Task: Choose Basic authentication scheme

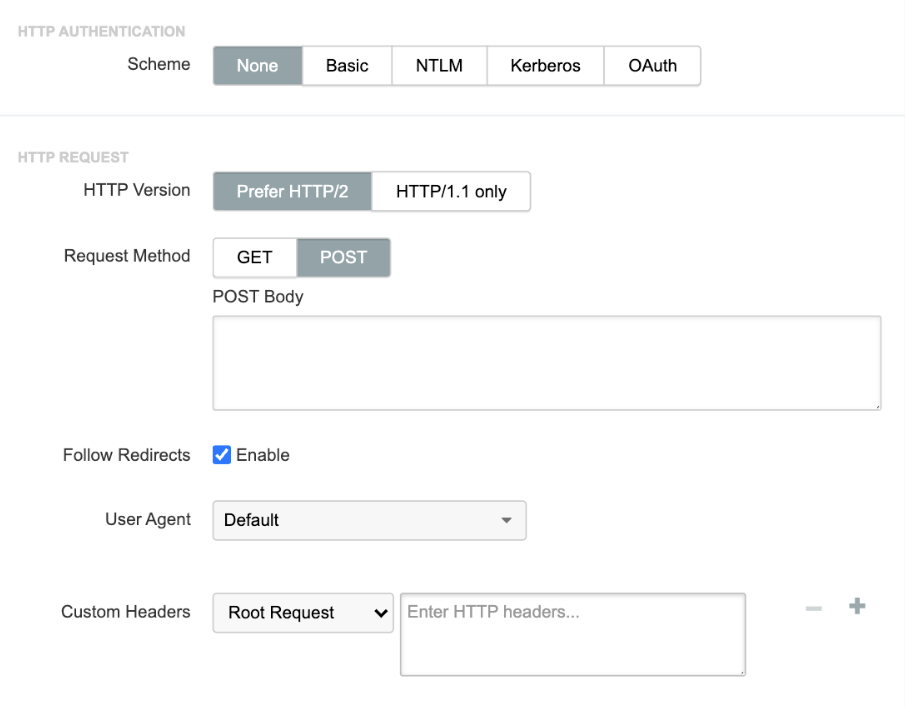Action: click(347, 66)
